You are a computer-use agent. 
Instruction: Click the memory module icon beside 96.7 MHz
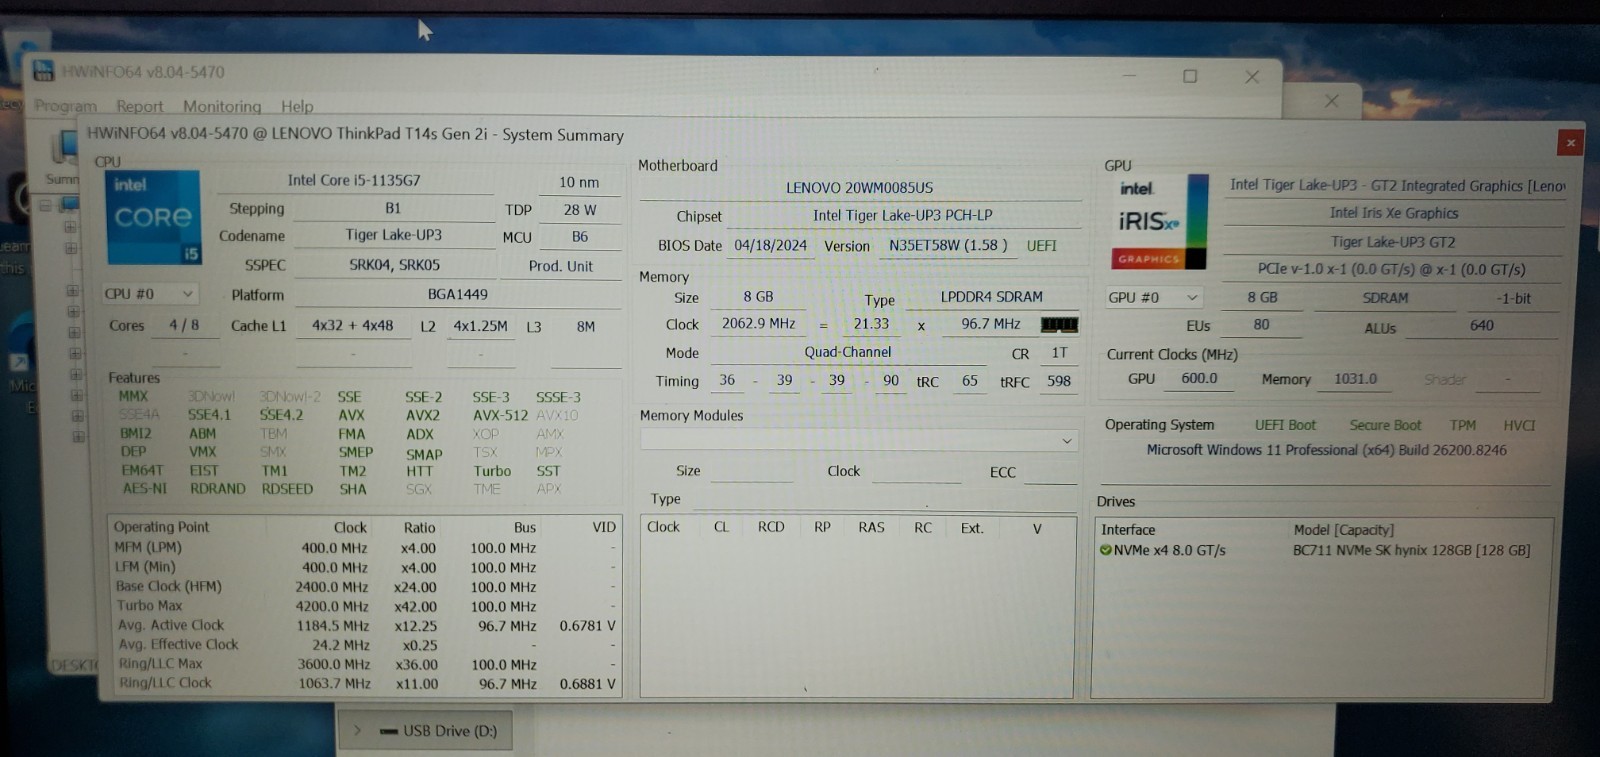(1059, 324)
